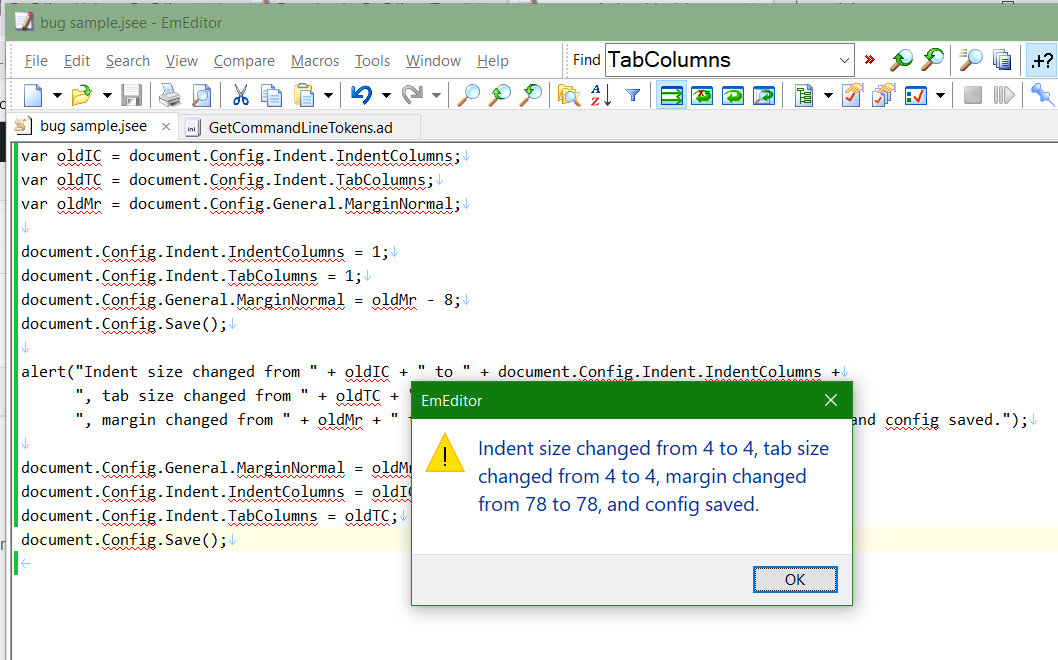
Task: Switch to the GetCommandLineTokens.ad tab
Action: click(x=300, y=128)
